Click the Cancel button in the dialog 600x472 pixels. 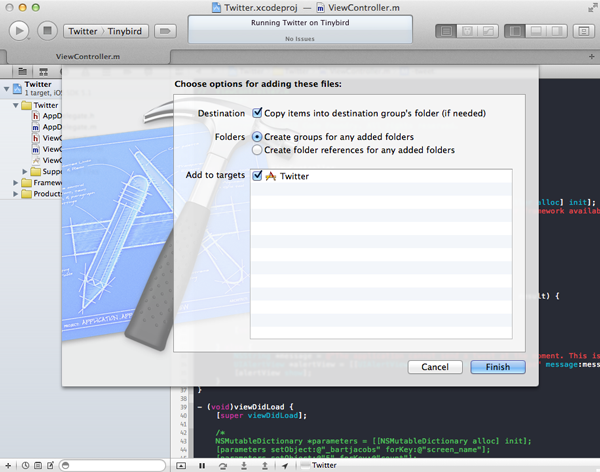tap(435, 367)
